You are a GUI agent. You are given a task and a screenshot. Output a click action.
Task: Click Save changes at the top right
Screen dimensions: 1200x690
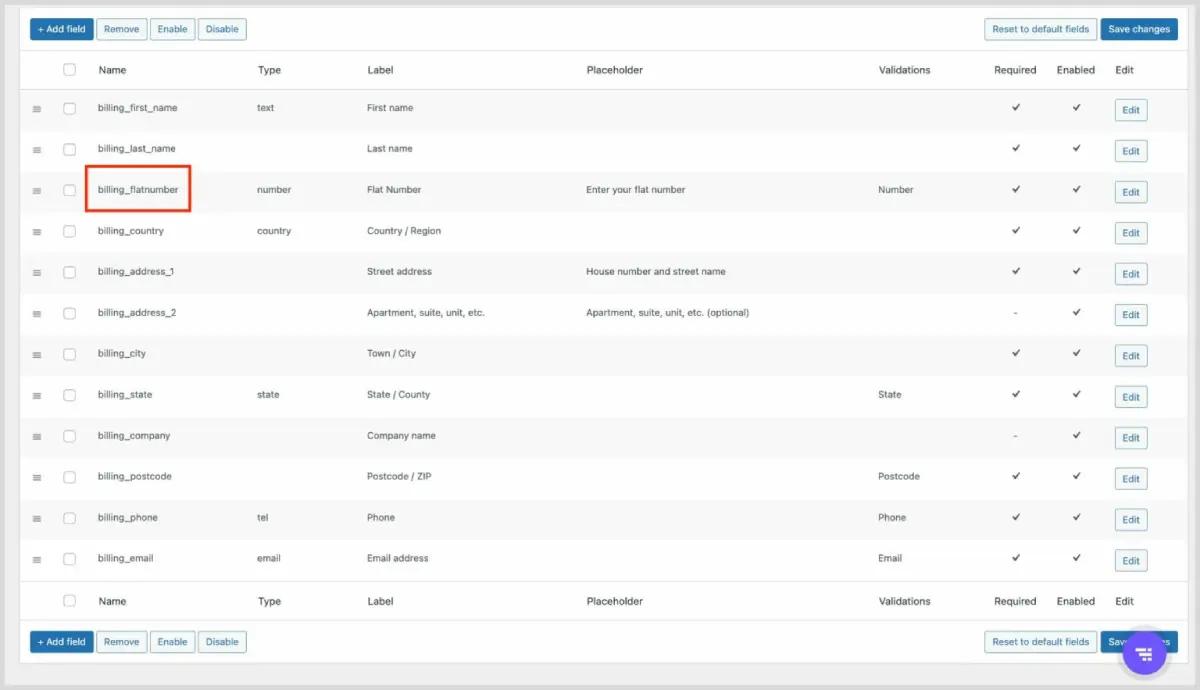click(x=1139, y=29)
